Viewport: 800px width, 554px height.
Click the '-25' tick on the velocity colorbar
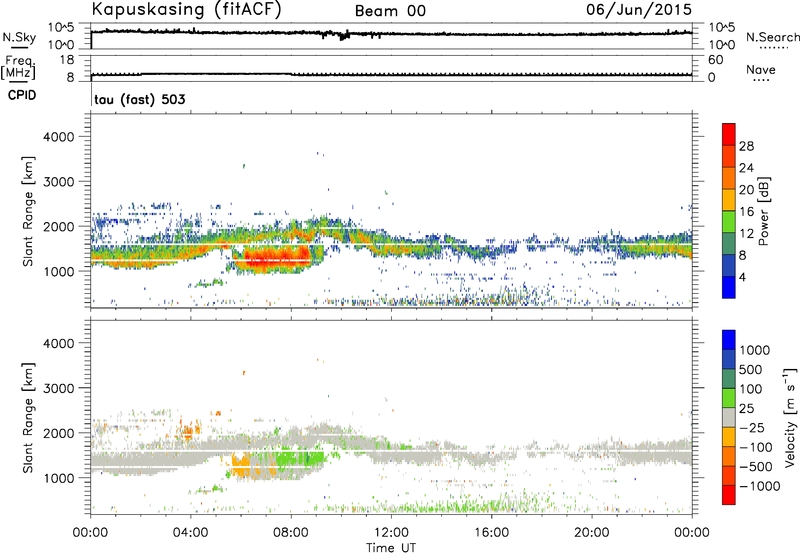753,428
